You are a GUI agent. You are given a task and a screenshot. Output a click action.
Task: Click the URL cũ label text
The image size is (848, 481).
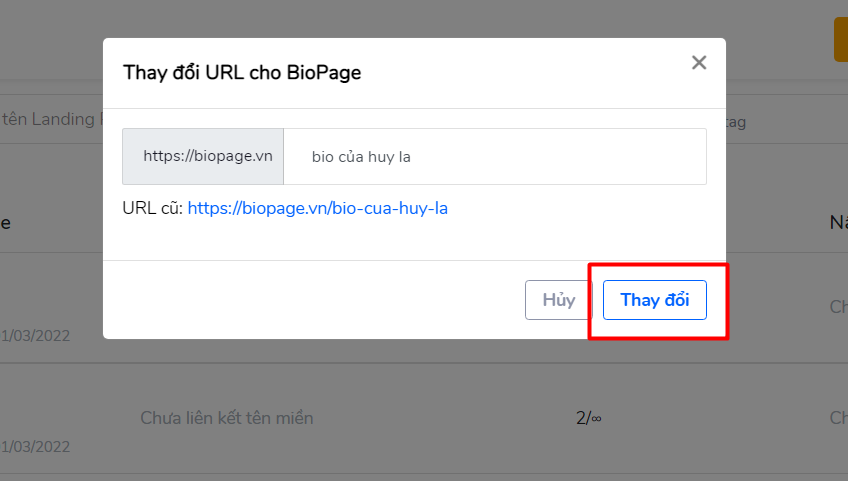[153, 208]
